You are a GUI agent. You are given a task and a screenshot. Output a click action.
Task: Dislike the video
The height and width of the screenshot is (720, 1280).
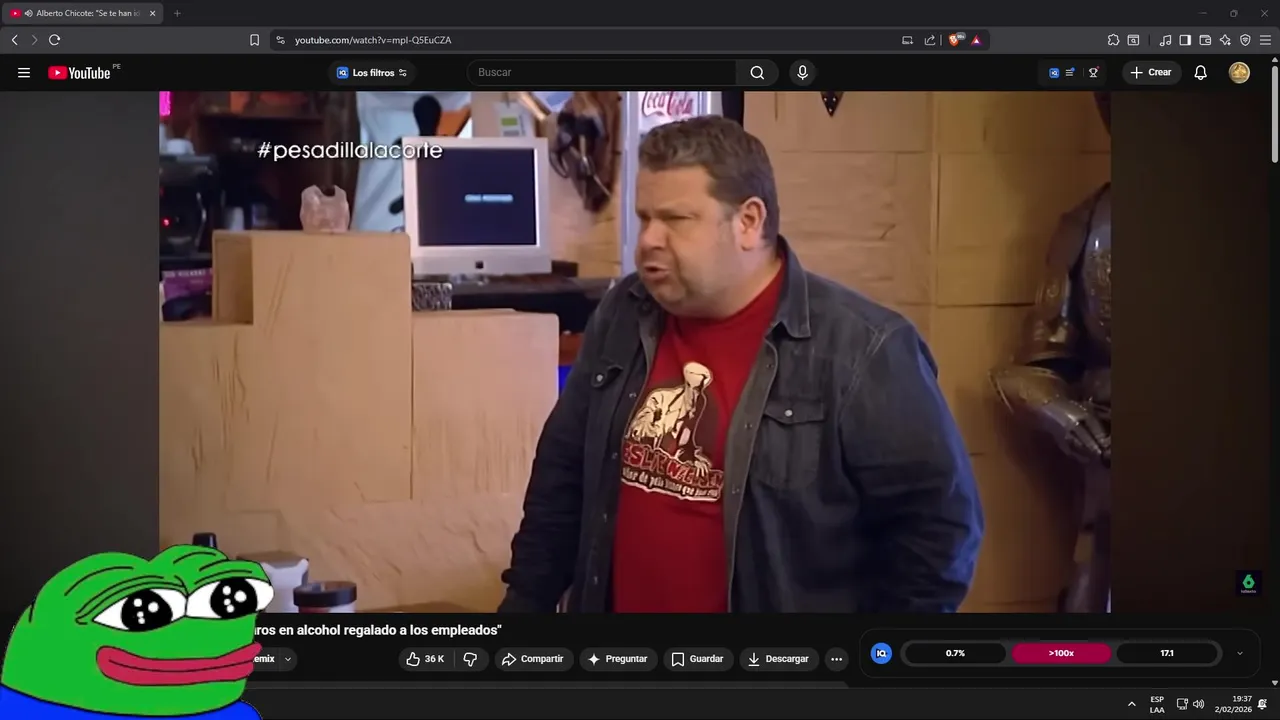pos(470,659)
